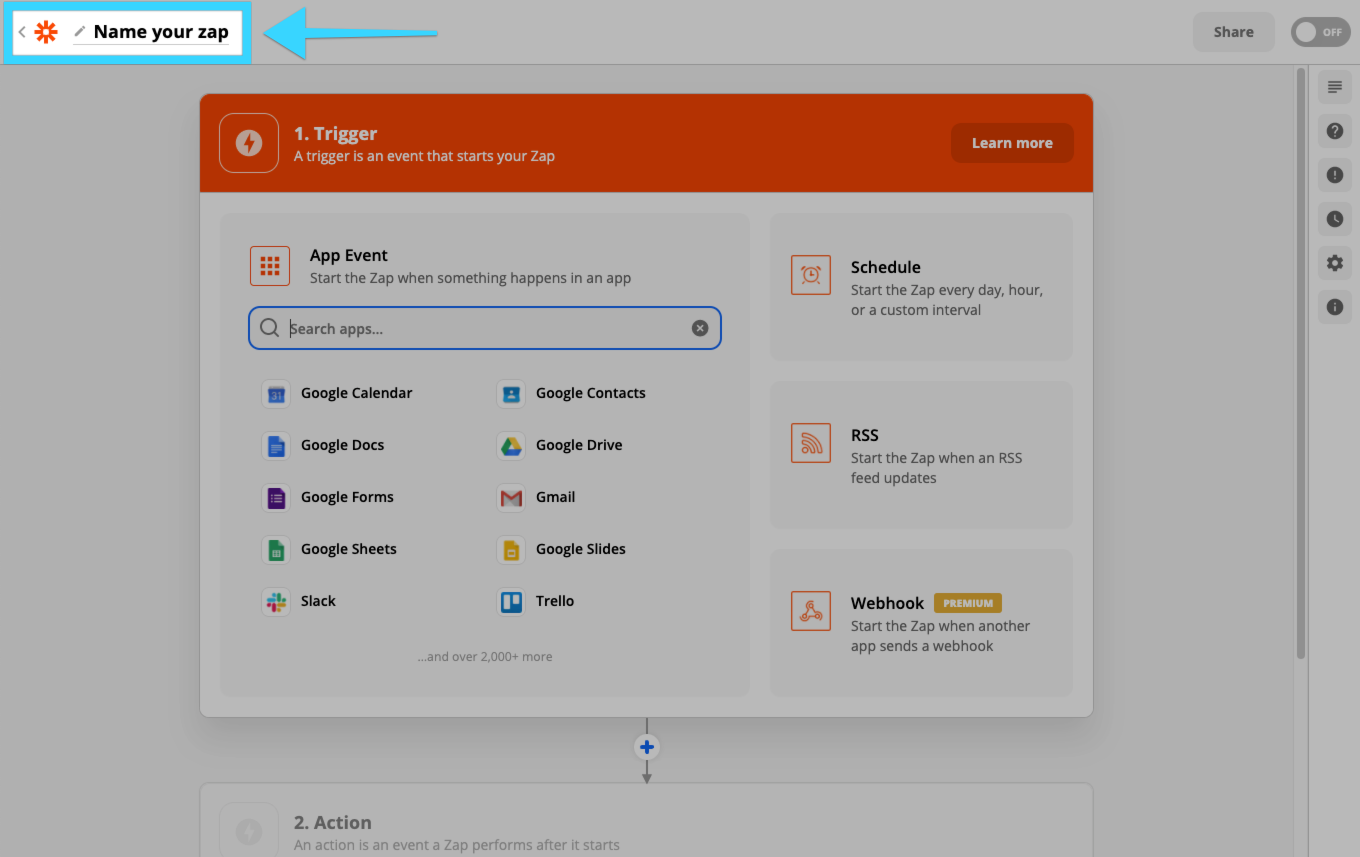The width and height of the screenshot is (1360, 857).
Task: Select the Google Slides app icon
Action: pos(511,550)
